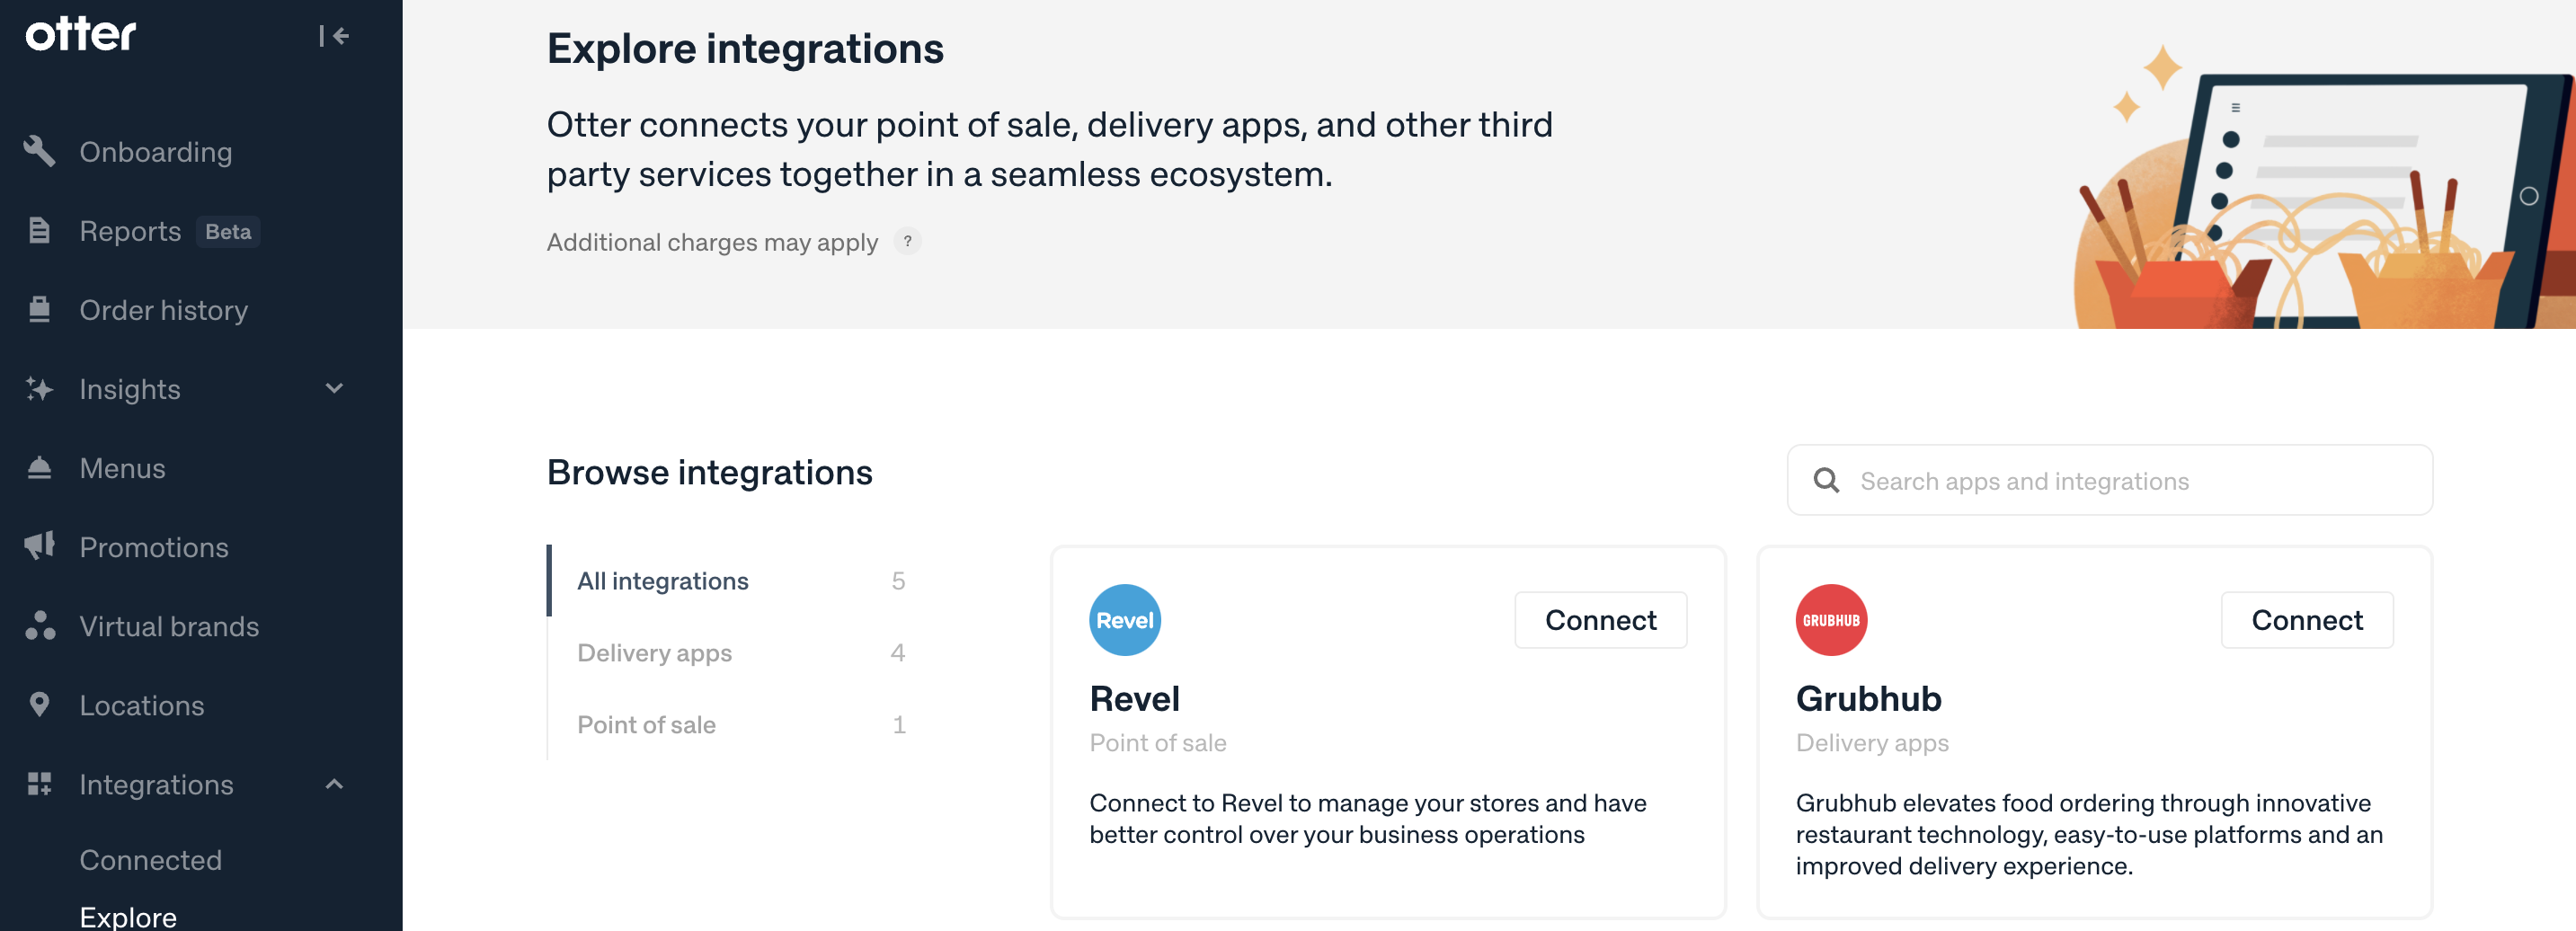The width and height of the screenshot is (2576, 931).
Task: Open the additional charges help tooltip
Action: click(x=907, y=242)
